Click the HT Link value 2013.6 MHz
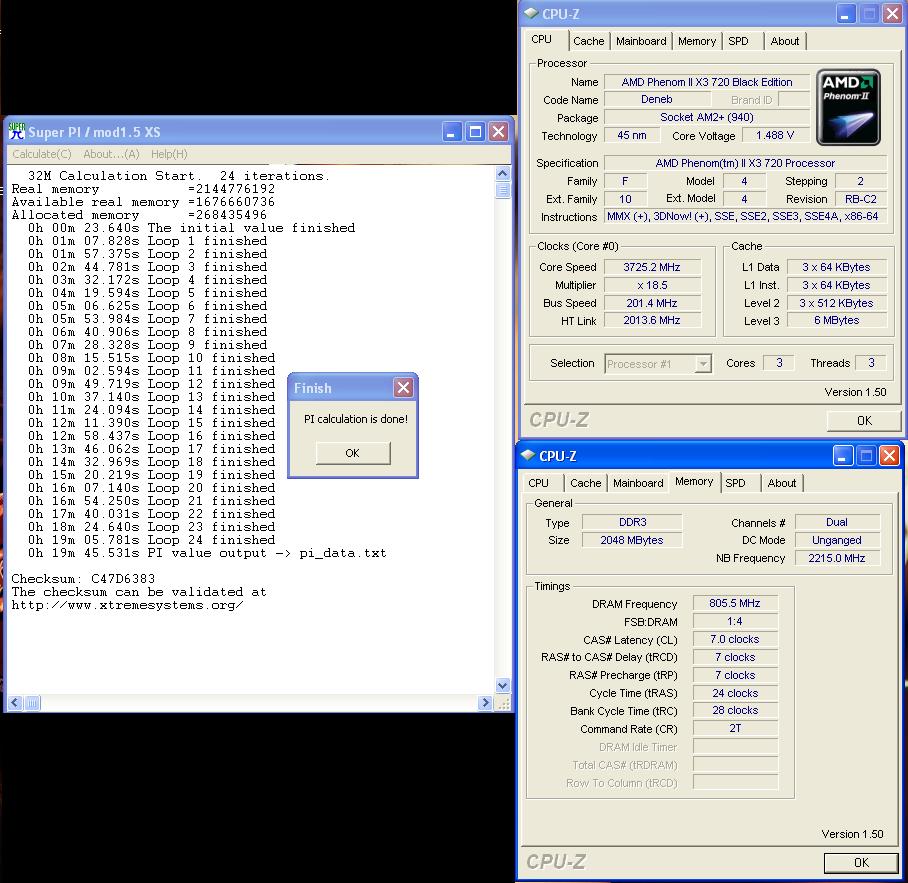 [x=652, y=320]
